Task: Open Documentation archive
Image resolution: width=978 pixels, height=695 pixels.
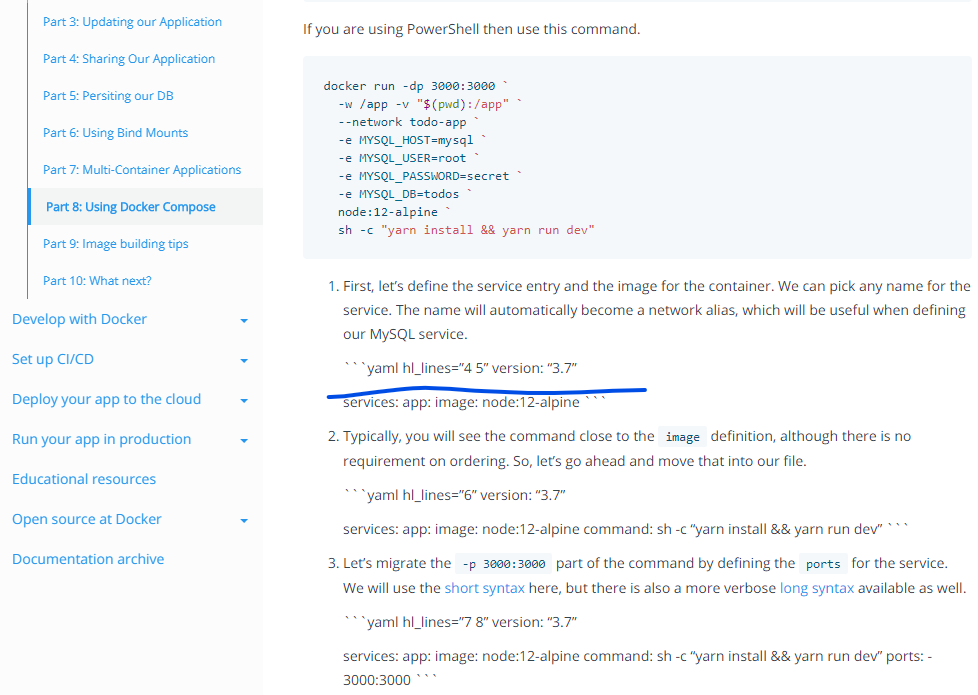Action: 88,559
